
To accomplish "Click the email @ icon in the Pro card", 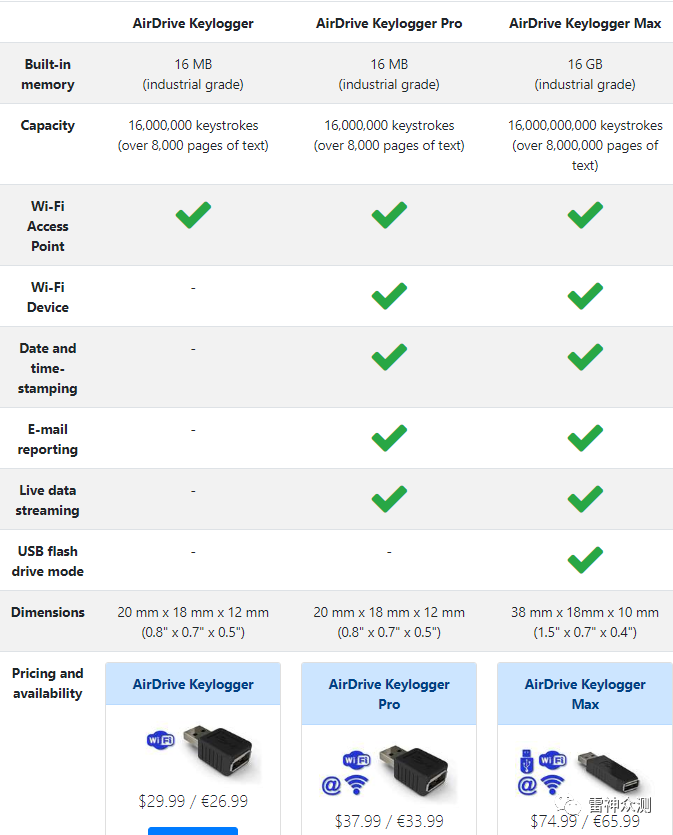I will (331, 785).
